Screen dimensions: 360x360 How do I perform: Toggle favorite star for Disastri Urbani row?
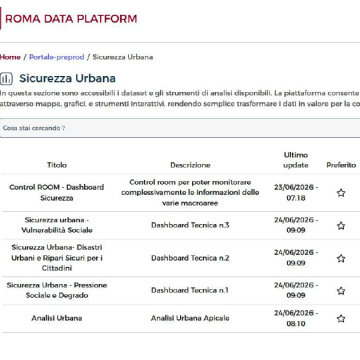tap(341, 258)
